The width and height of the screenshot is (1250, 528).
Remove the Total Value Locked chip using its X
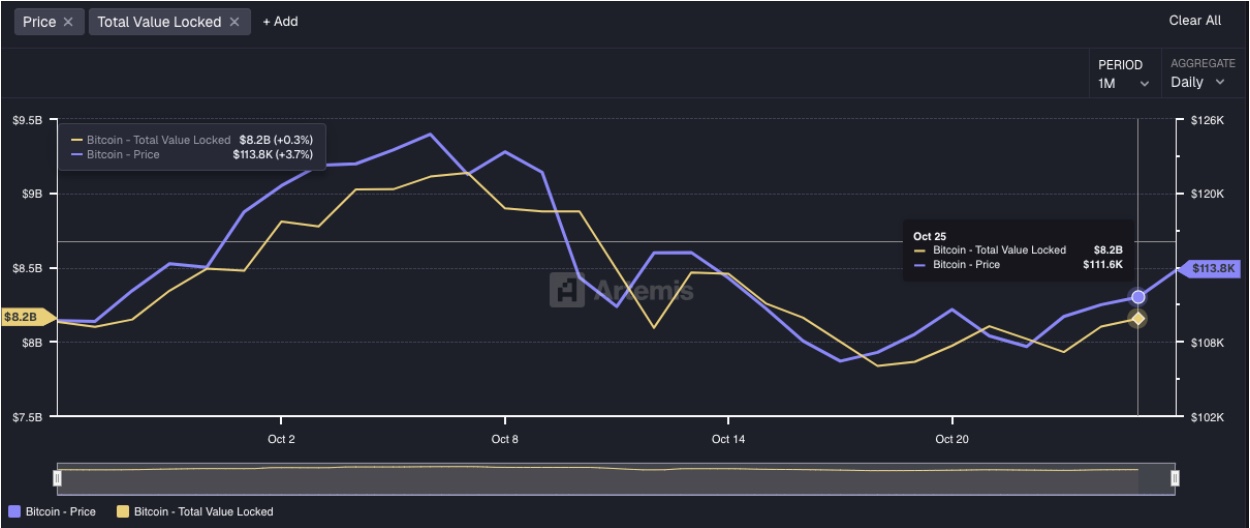[x=234, y=22]
